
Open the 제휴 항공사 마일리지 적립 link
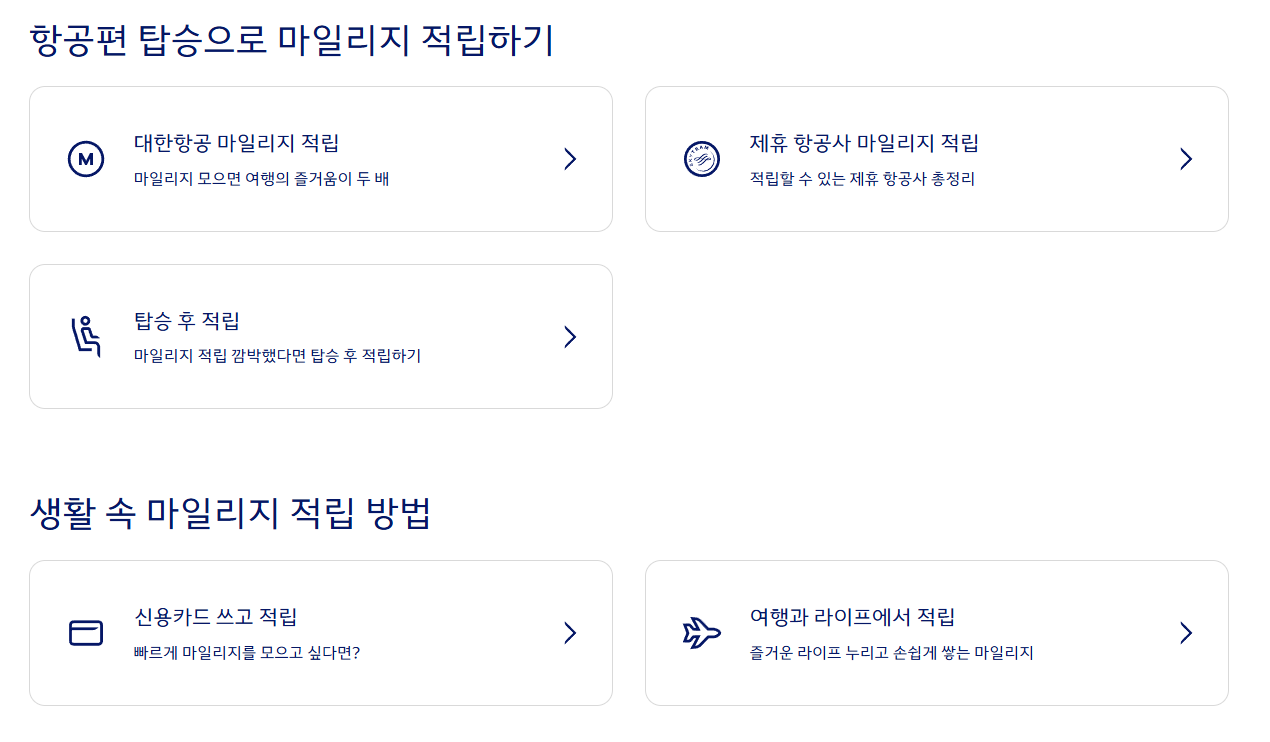[864, 143]
